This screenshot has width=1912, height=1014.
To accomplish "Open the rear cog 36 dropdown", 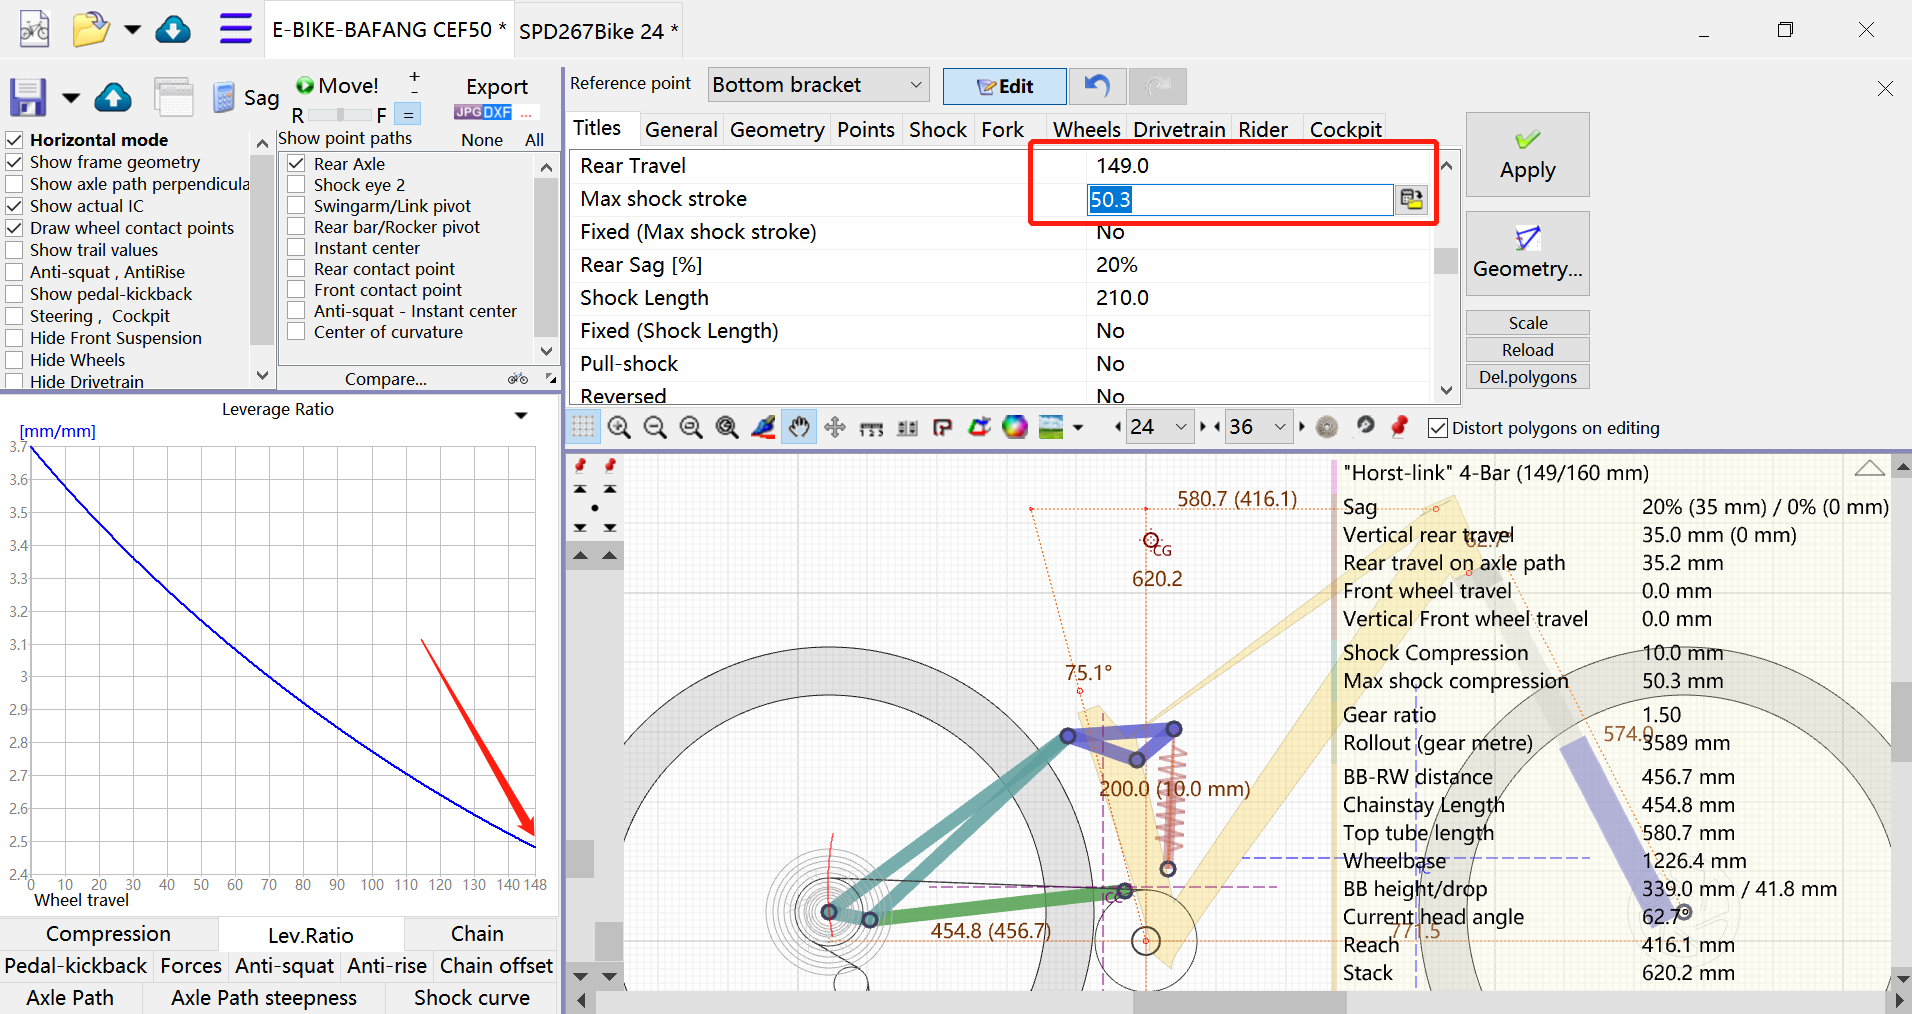I will (1280, 427).
